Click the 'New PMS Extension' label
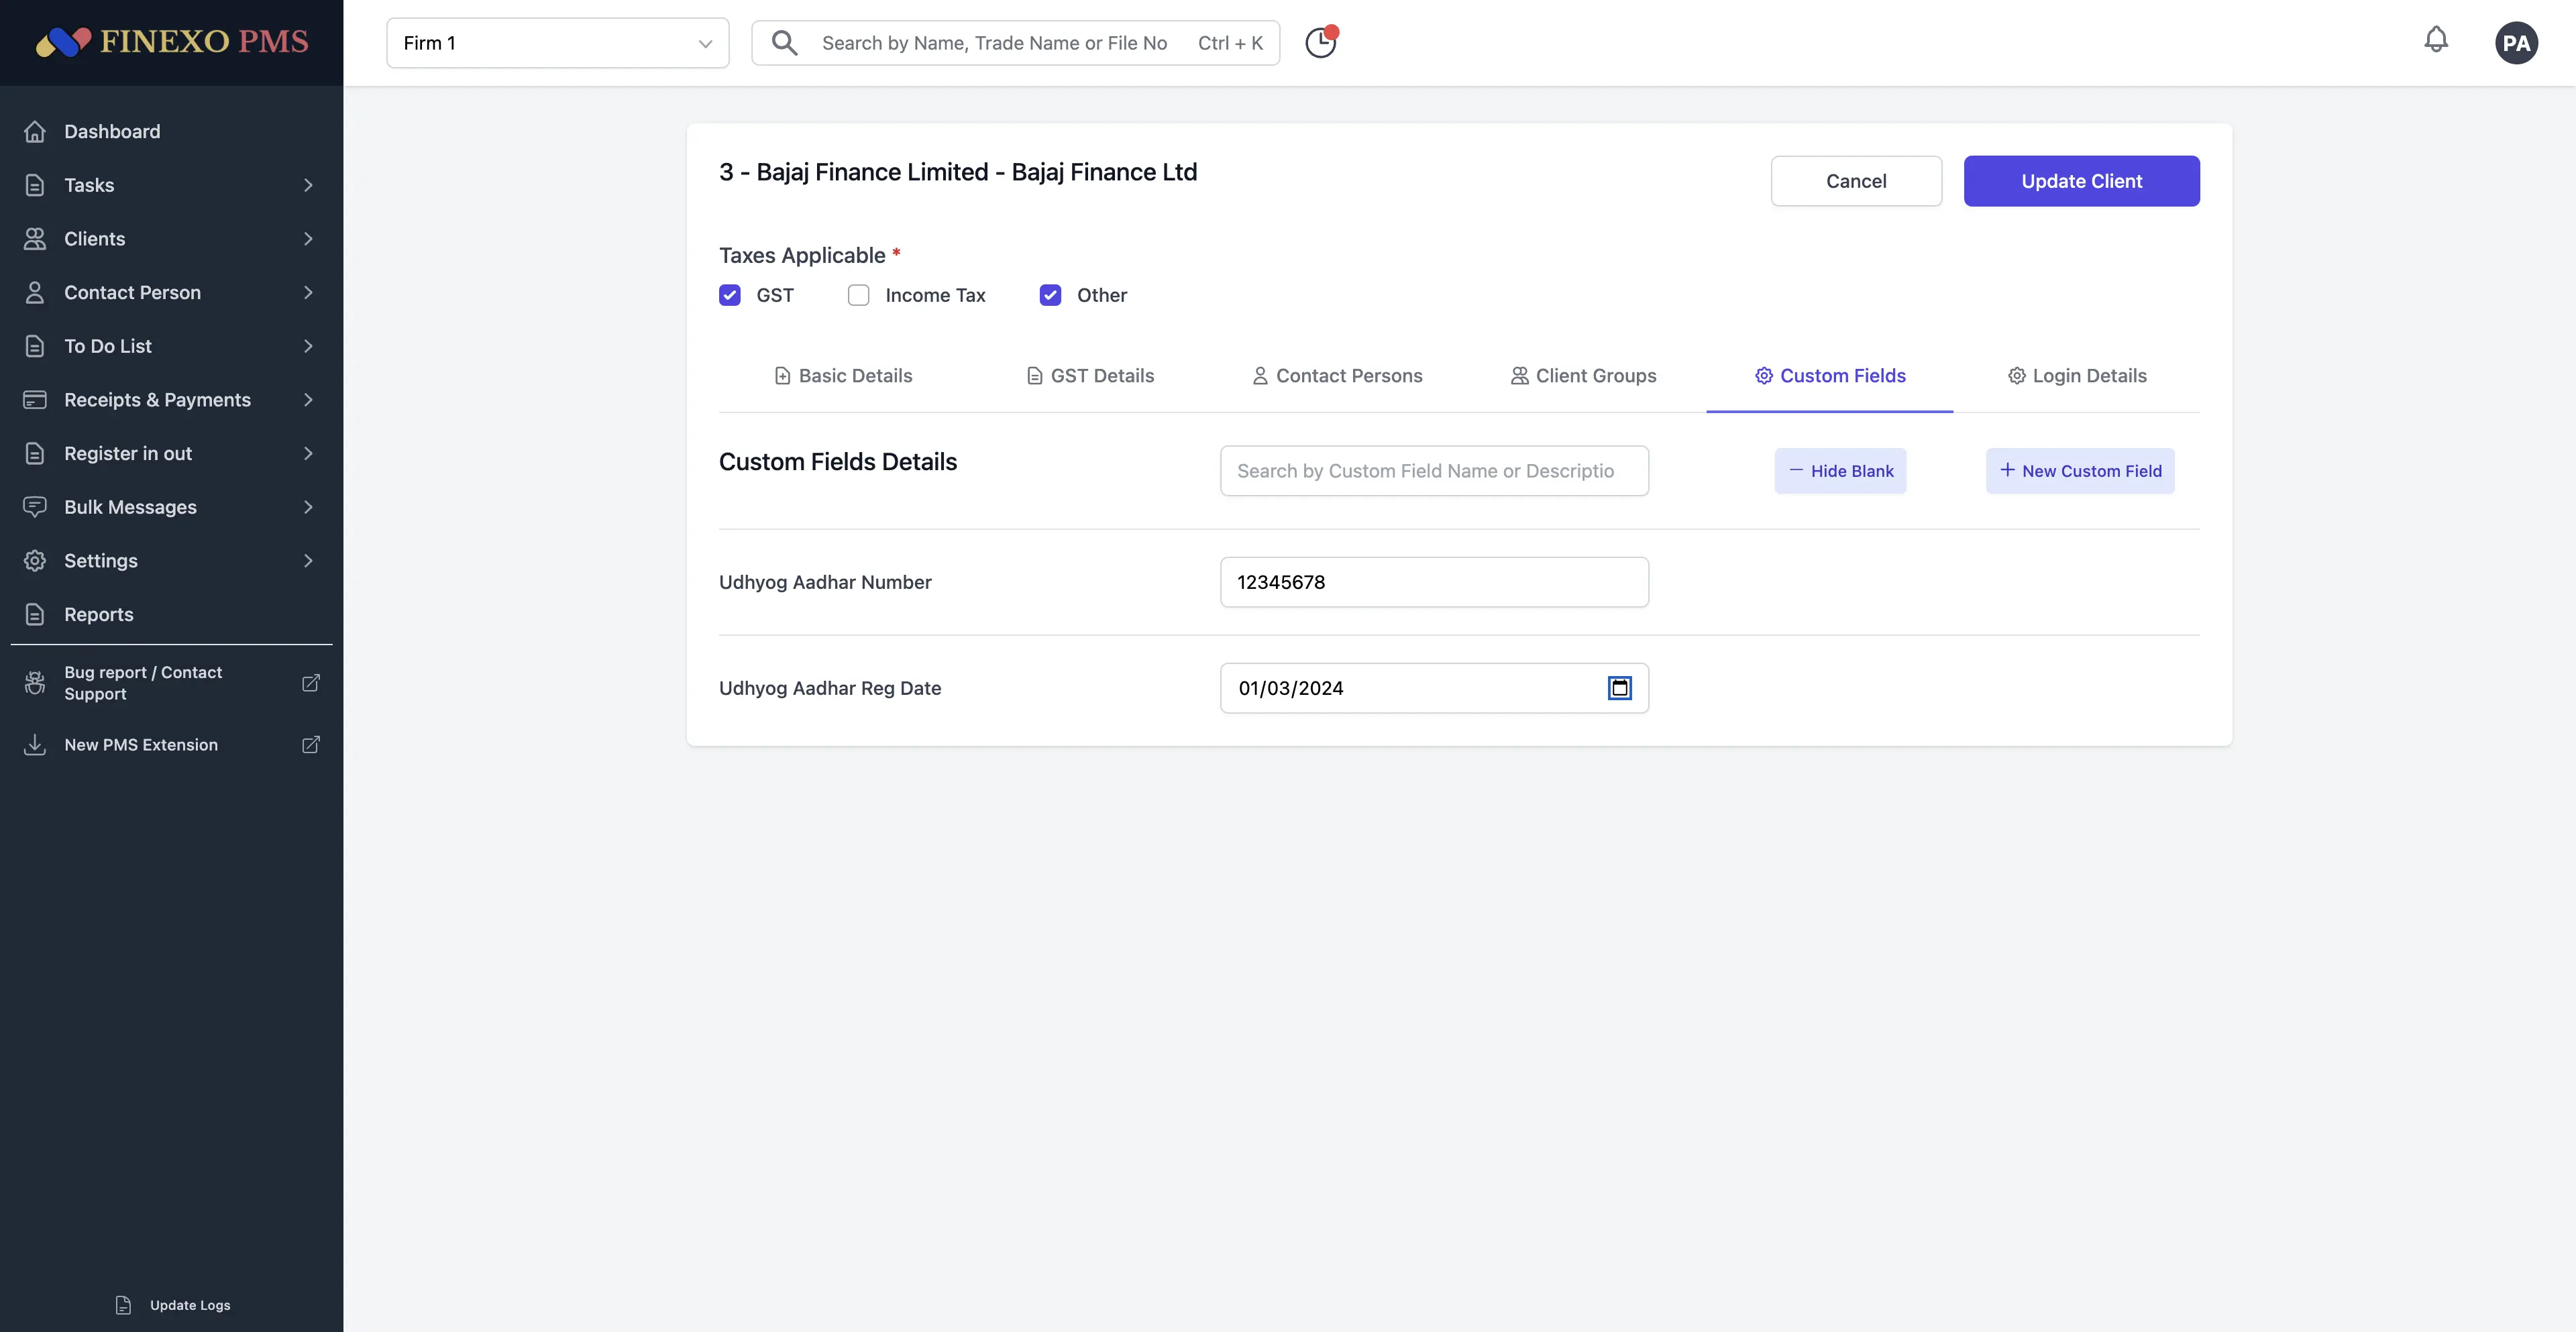The height and width of the screenshot is (1332, 2576). [x=141, y=745]
